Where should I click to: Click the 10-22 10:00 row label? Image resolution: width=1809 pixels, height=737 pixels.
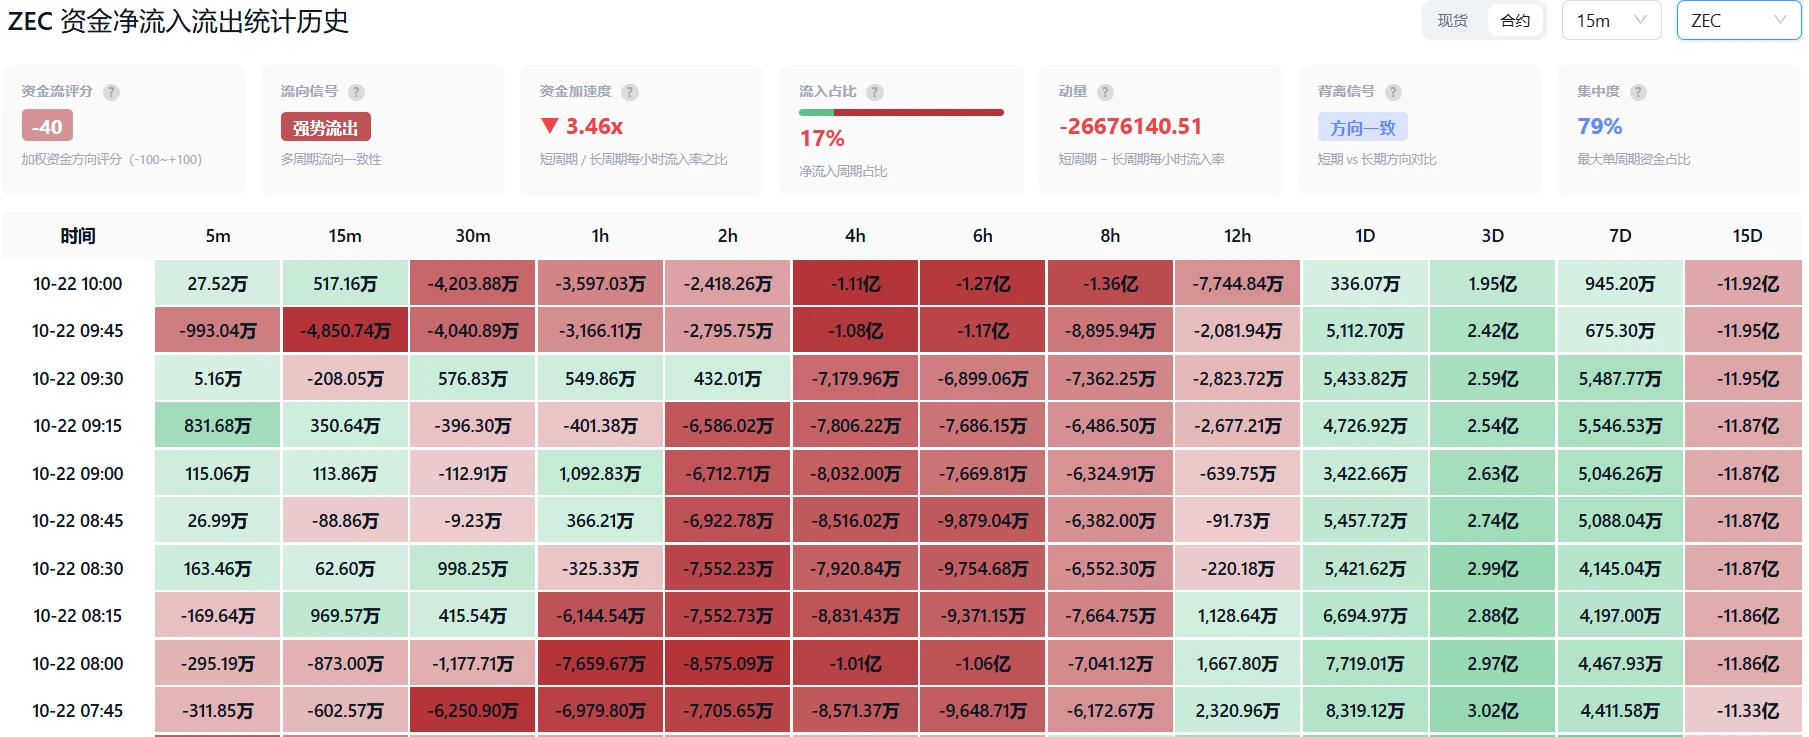78,284
